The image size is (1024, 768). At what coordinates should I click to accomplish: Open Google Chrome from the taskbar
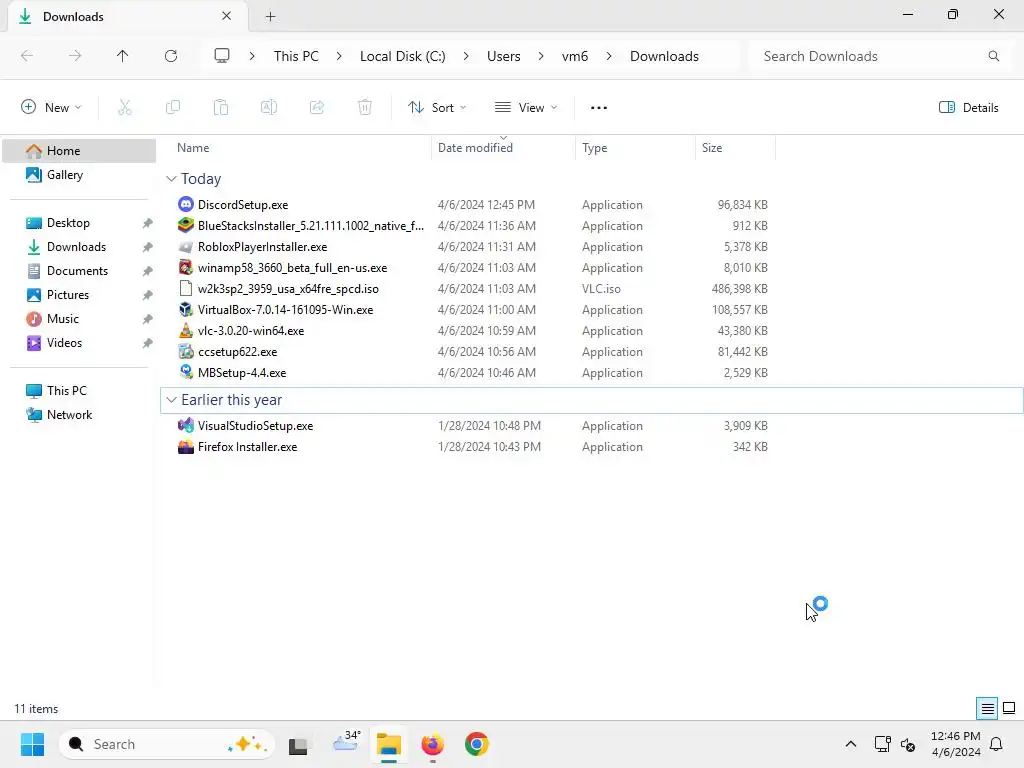[x=477, y=744]
